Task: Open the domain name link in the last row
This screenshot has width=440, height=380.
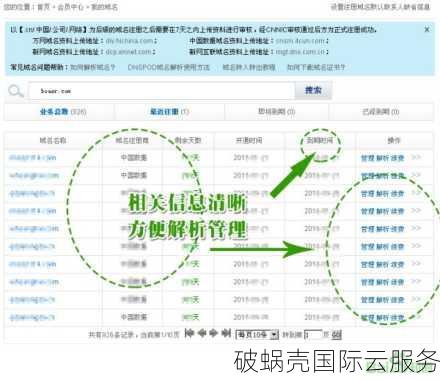Action: pos(32,318)
